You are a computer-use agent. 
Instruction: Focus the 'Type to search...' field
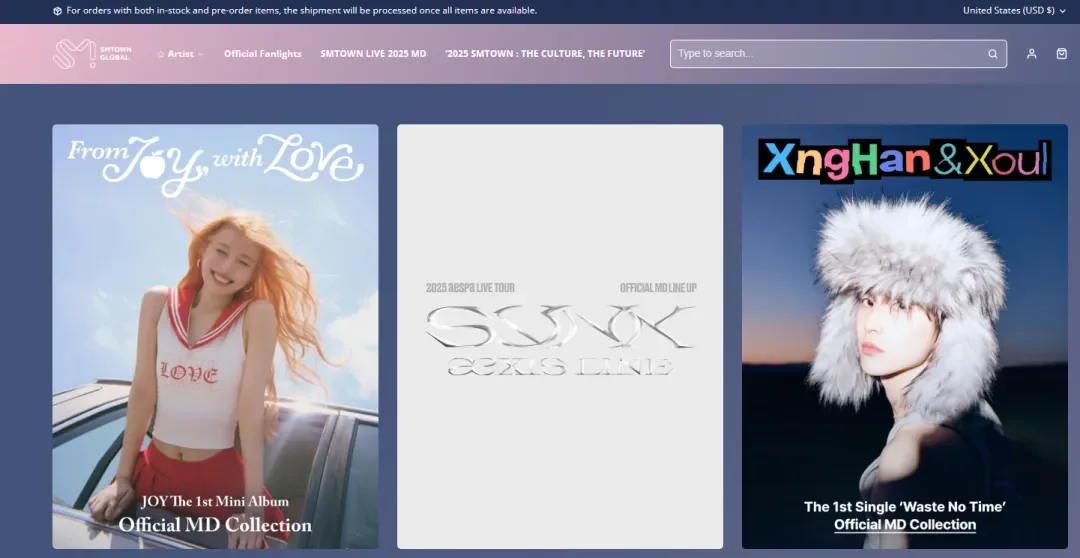[825, 54]
